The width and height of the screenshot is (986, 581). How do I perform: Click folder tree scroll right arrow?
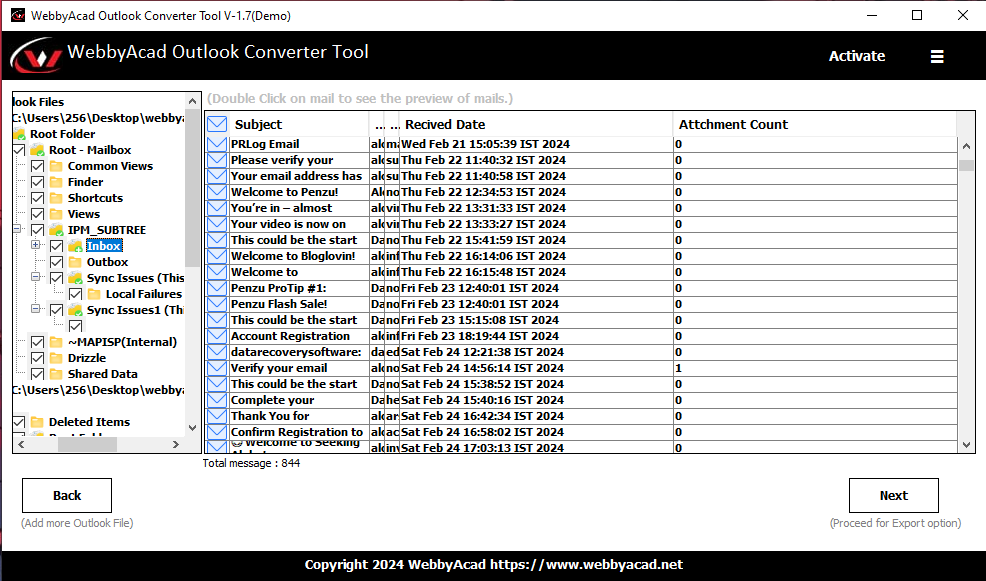pyautogui.click(x=175, y=445)
